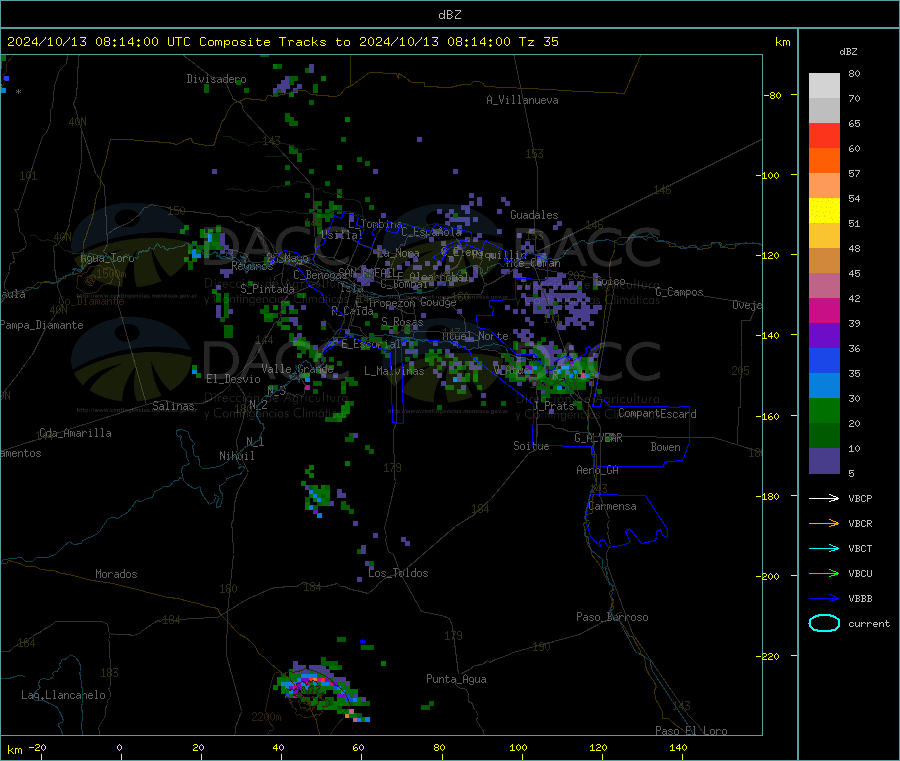Pick the magenta 39–42 dBZ color swatch

[x=824, y=310]
